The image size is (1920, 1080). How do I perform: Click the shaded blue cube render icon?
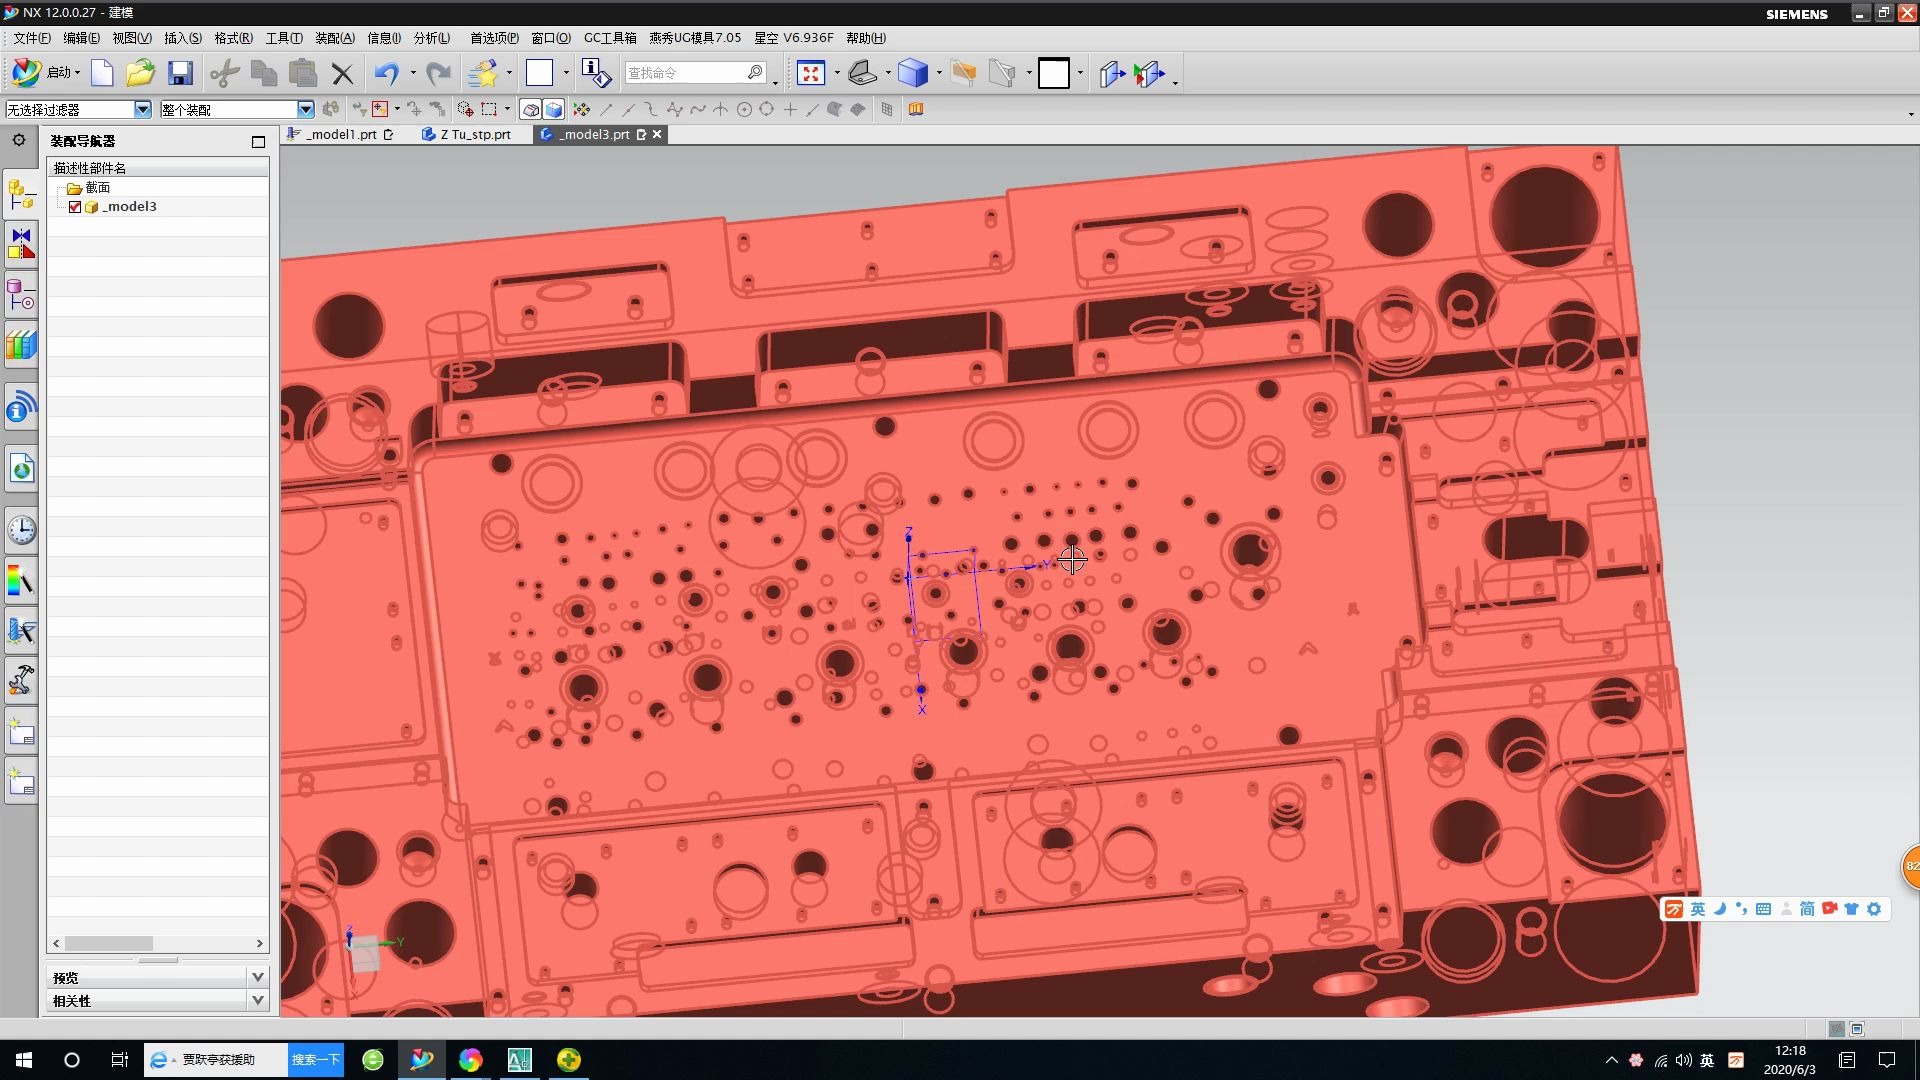[x=912, y=73]
